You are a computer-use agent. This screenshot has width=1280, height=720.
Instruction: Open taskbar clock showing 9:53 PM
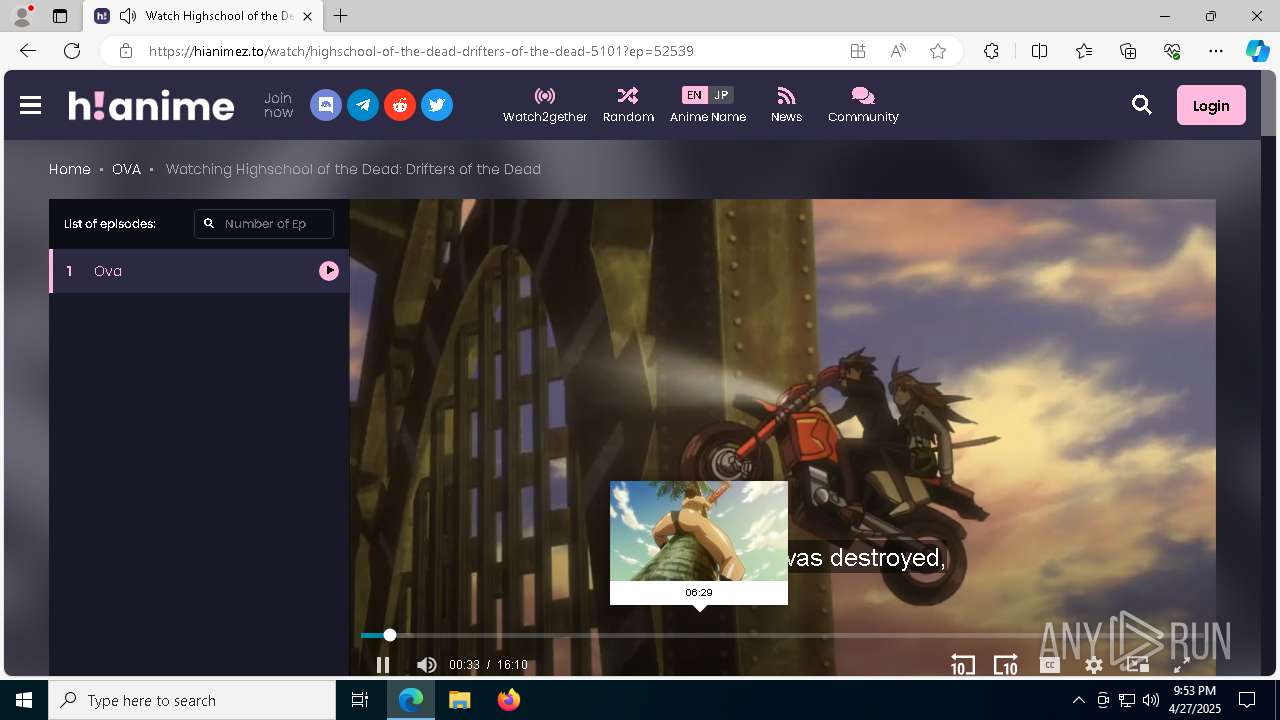pyautogui.click(x=1194, y=700)
